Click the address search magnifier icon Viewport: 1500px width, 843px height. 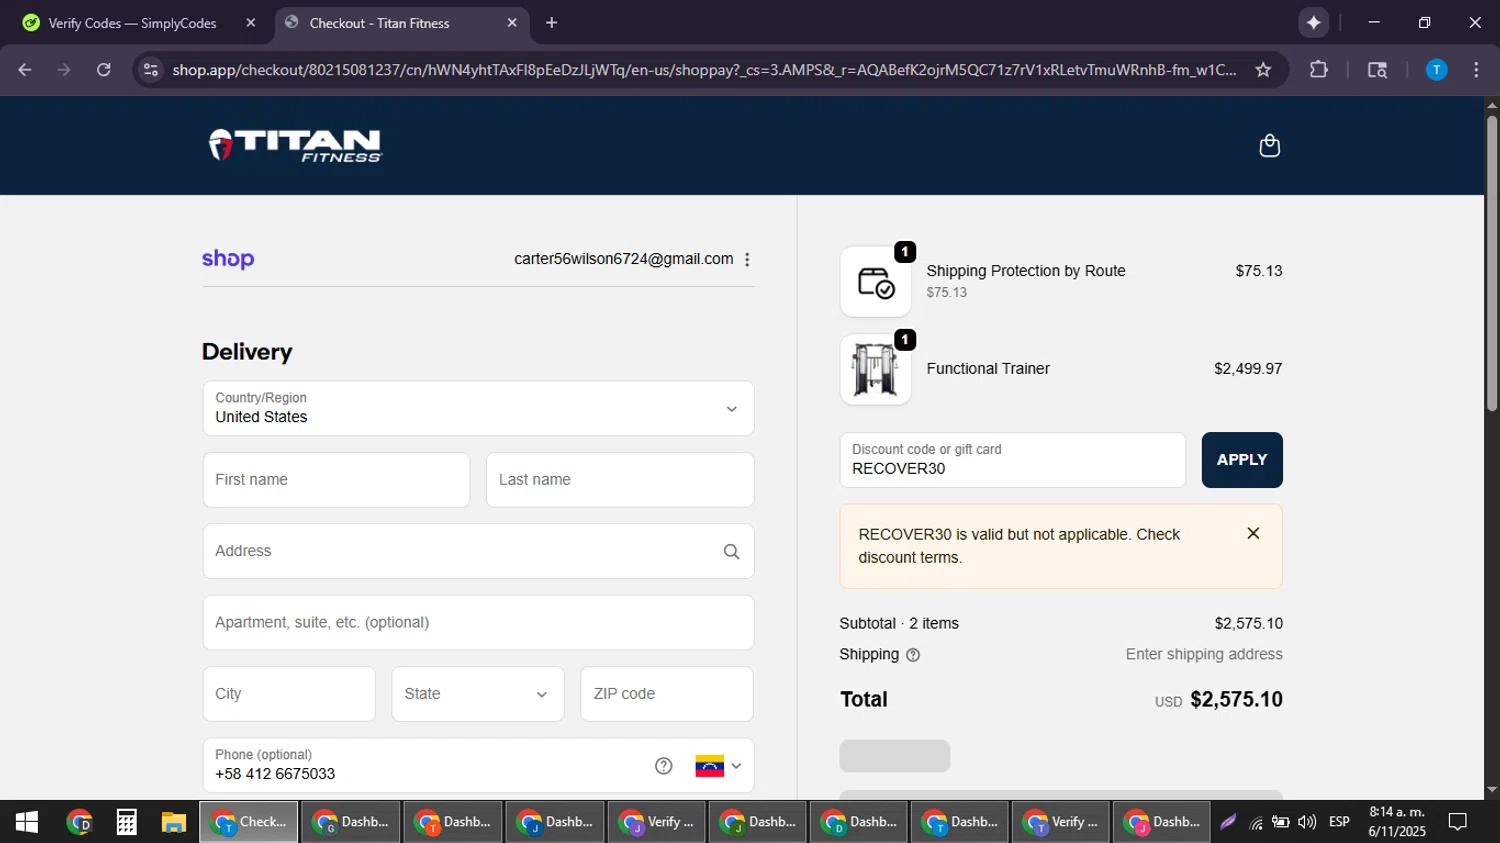731,551
